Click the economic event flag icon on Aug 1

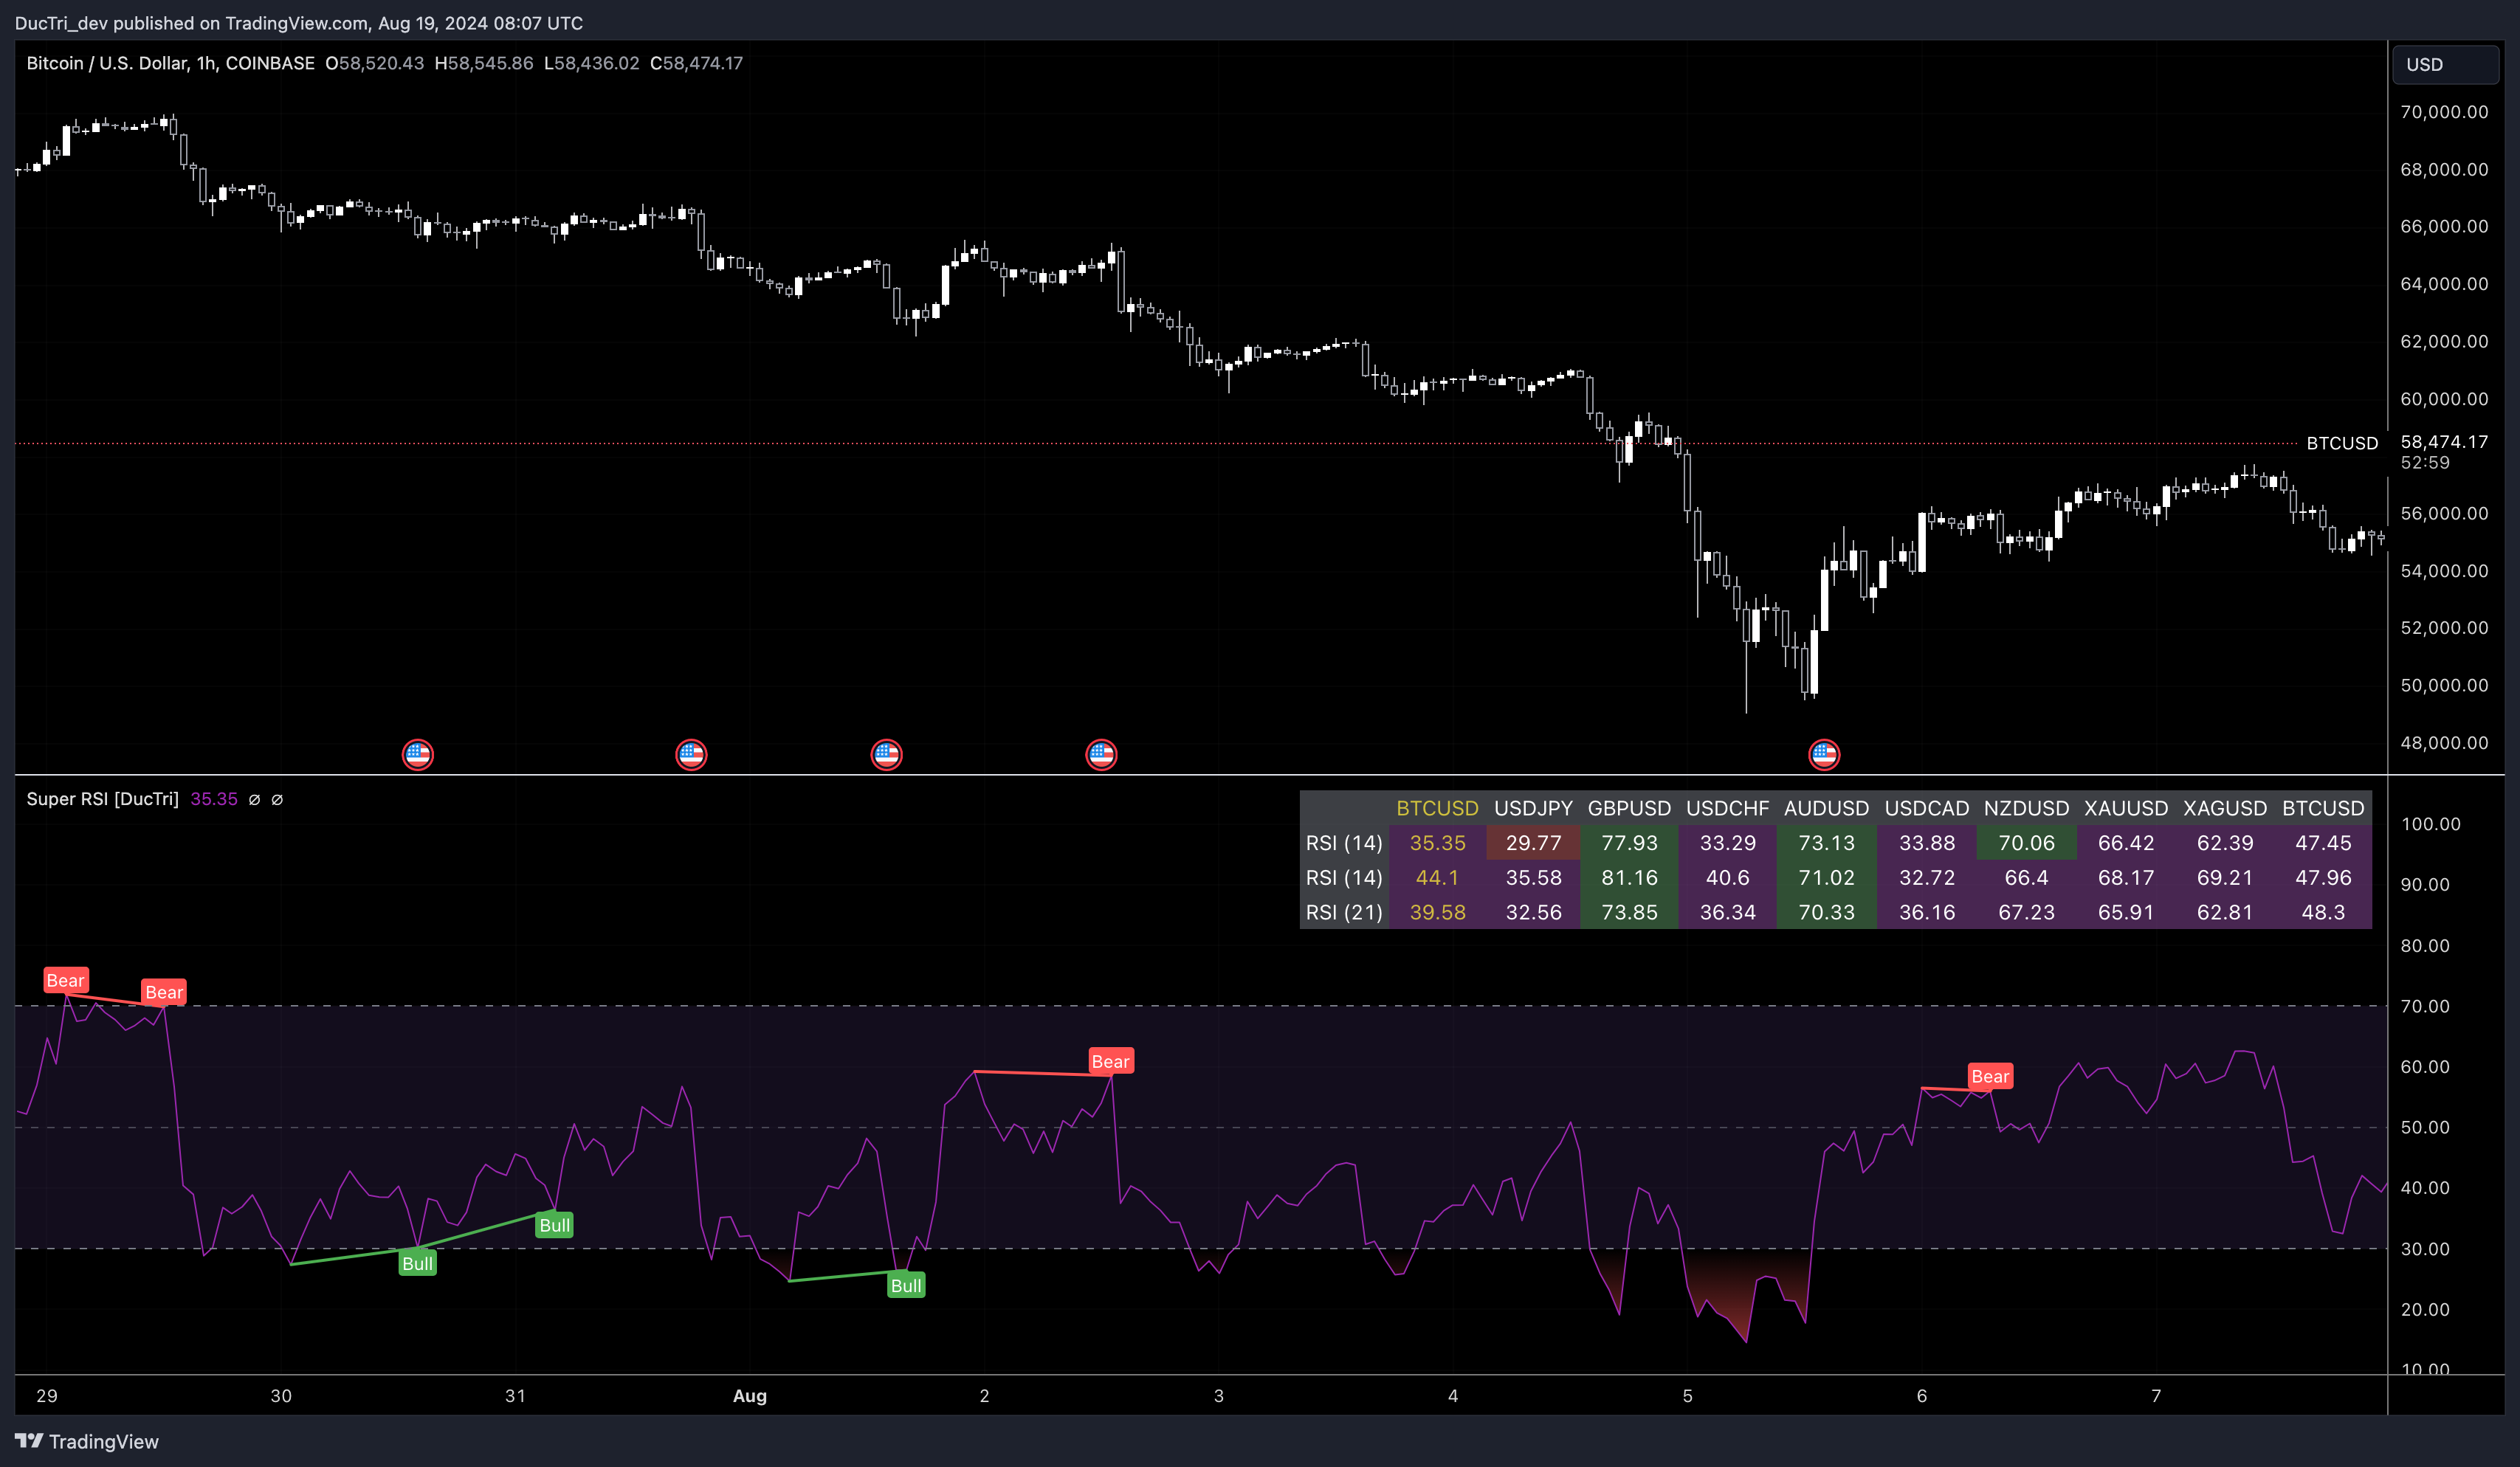[886, 754]
